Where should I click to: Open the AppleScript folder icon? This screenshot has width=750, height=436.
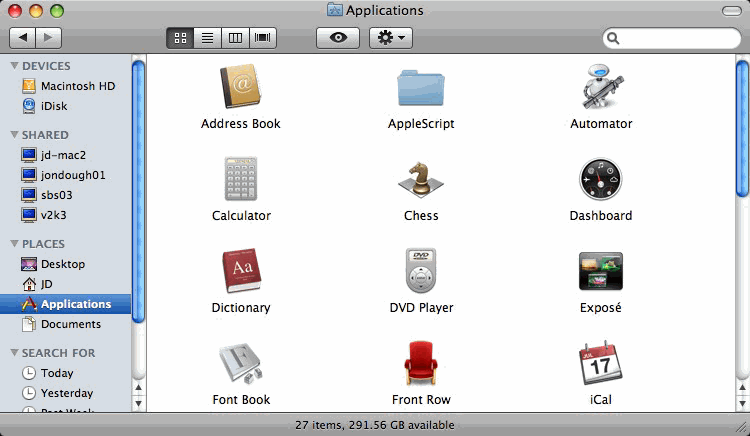tap(421, 88)
